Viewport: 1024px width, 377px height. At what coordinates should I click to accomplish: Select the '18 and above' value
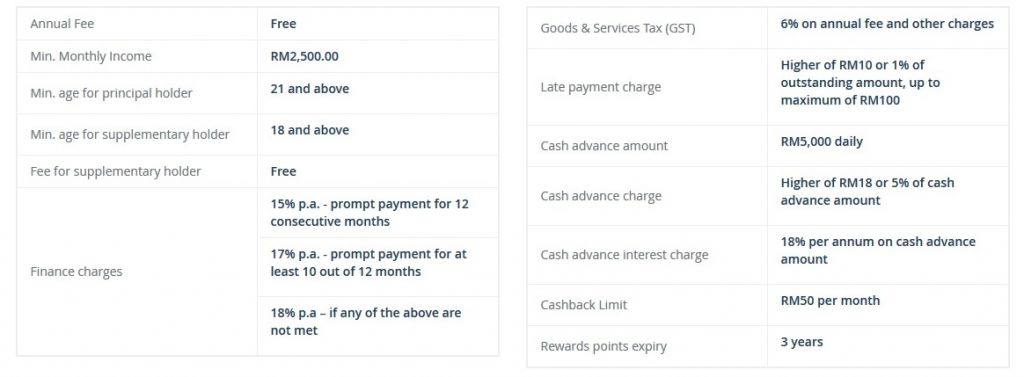point(310,129)
